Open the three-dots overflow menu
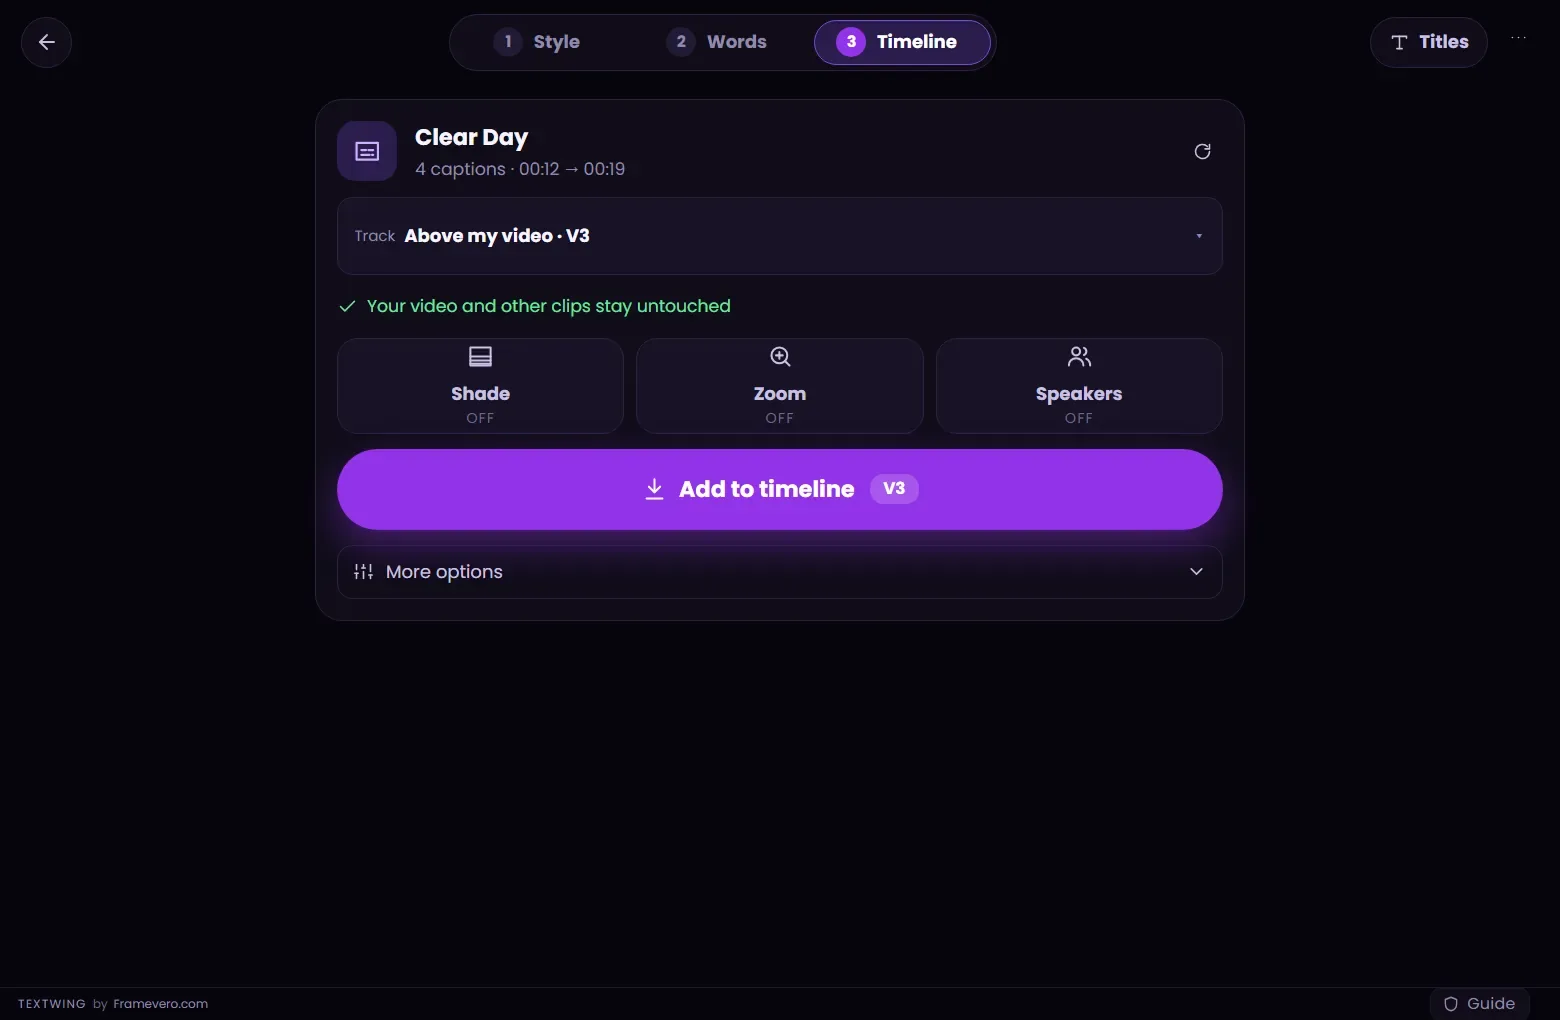 (1518, 38)
